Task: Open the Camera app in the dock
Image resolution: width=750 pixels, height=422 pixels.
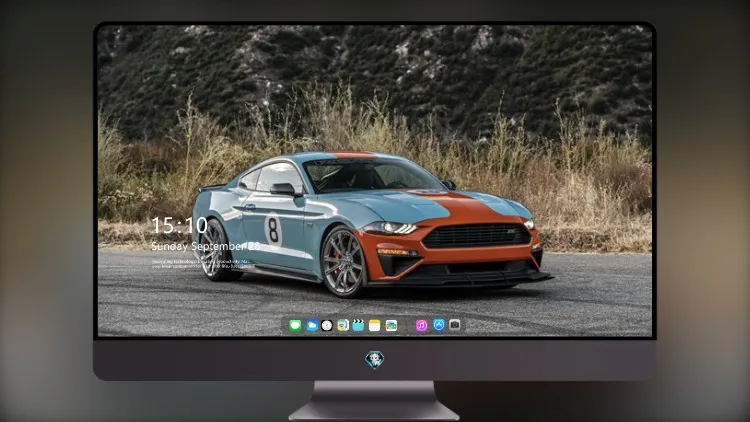Action: click(455, 325)
